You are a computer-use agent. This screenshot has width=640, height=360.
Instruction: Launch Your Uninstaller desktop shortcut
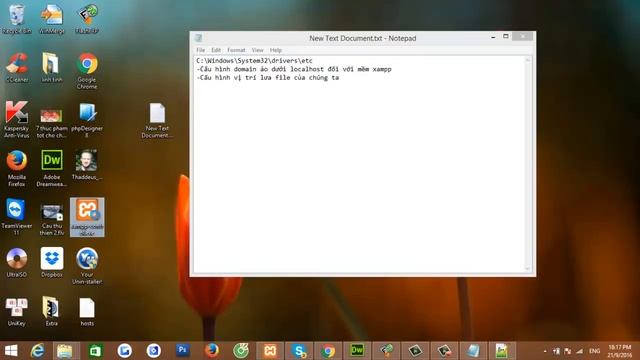click(87, 266)
